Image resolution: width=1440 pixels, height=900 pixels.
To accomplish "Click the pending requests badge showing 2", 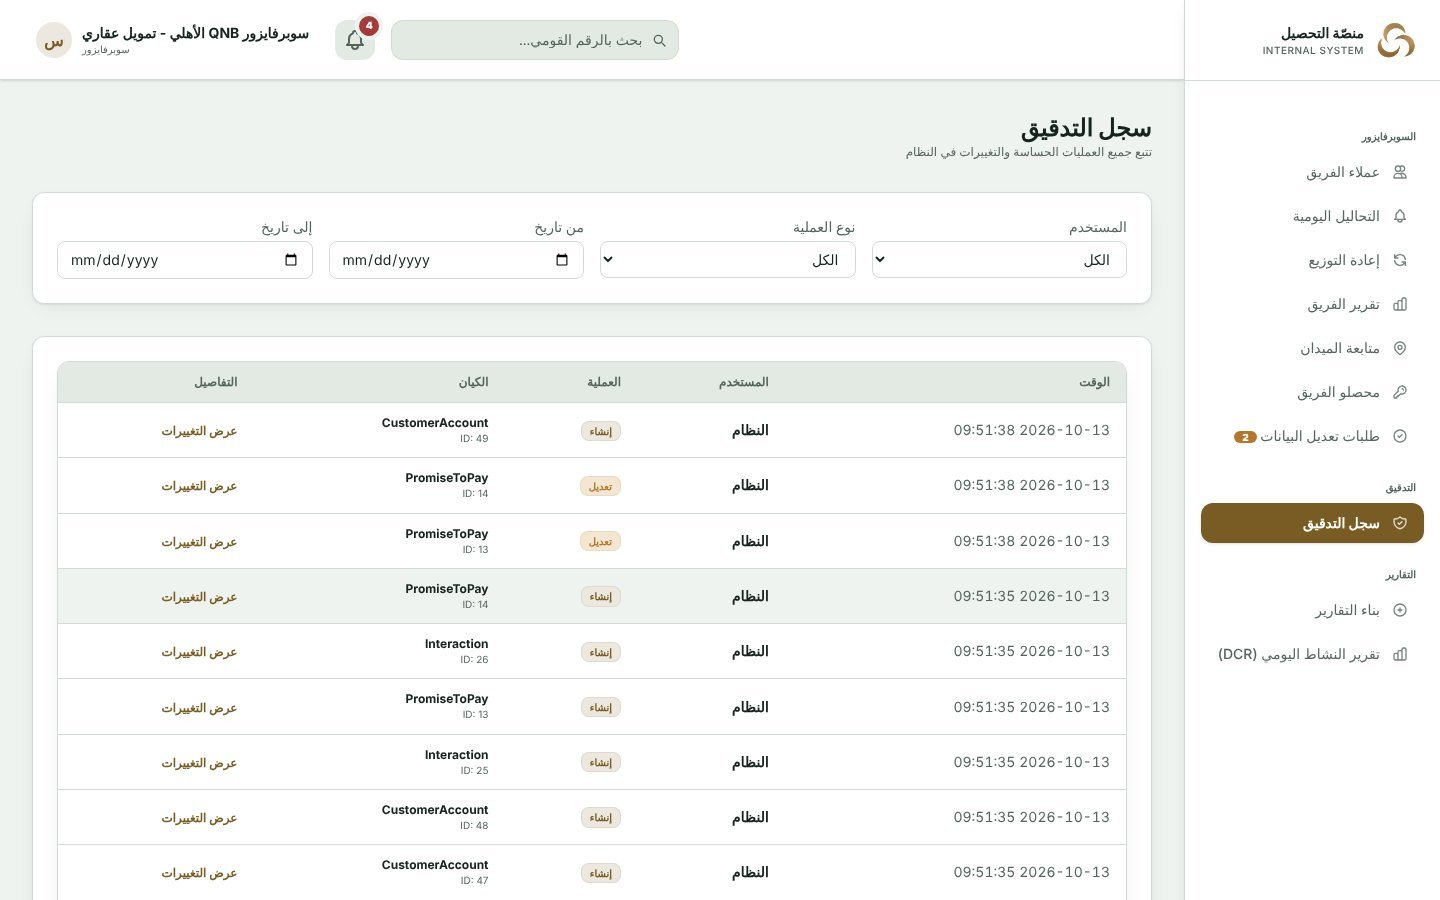I will tap(1245, 437).
